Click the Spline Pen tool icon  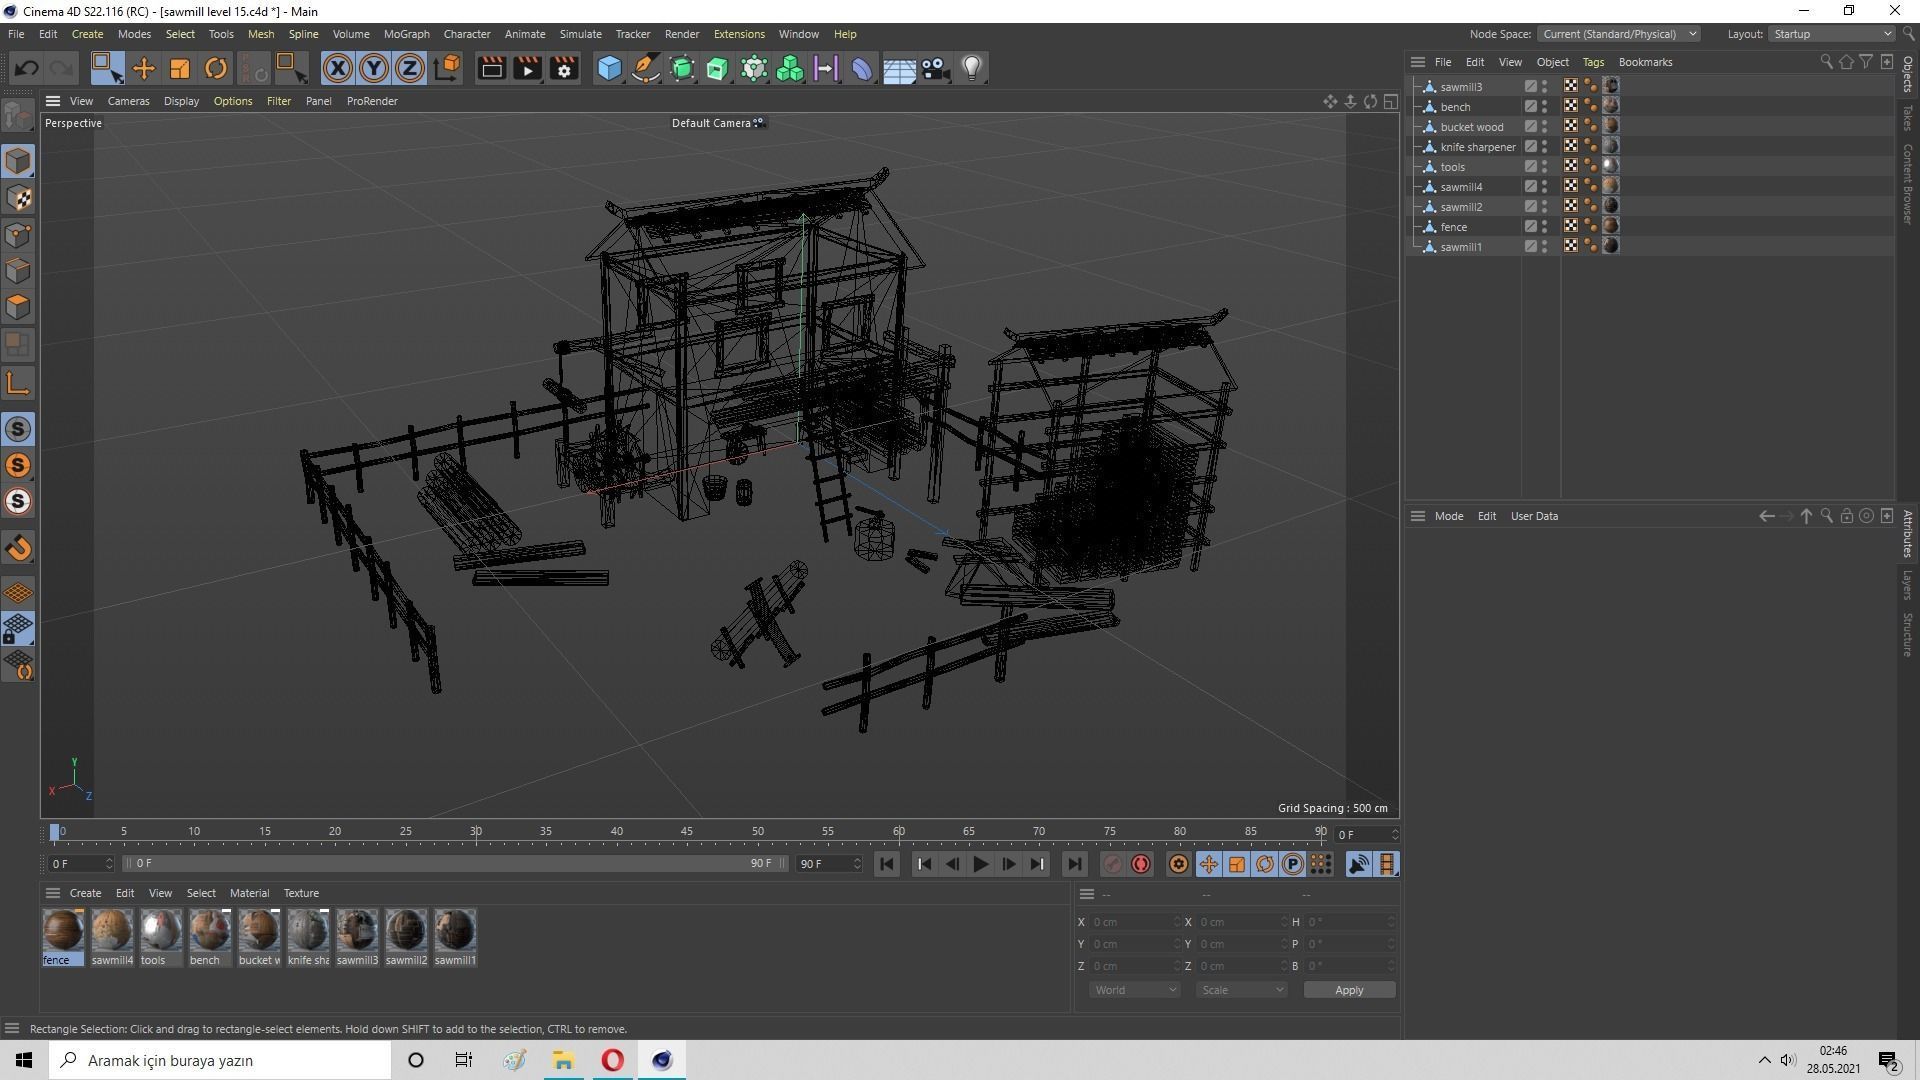pos(646,68)
